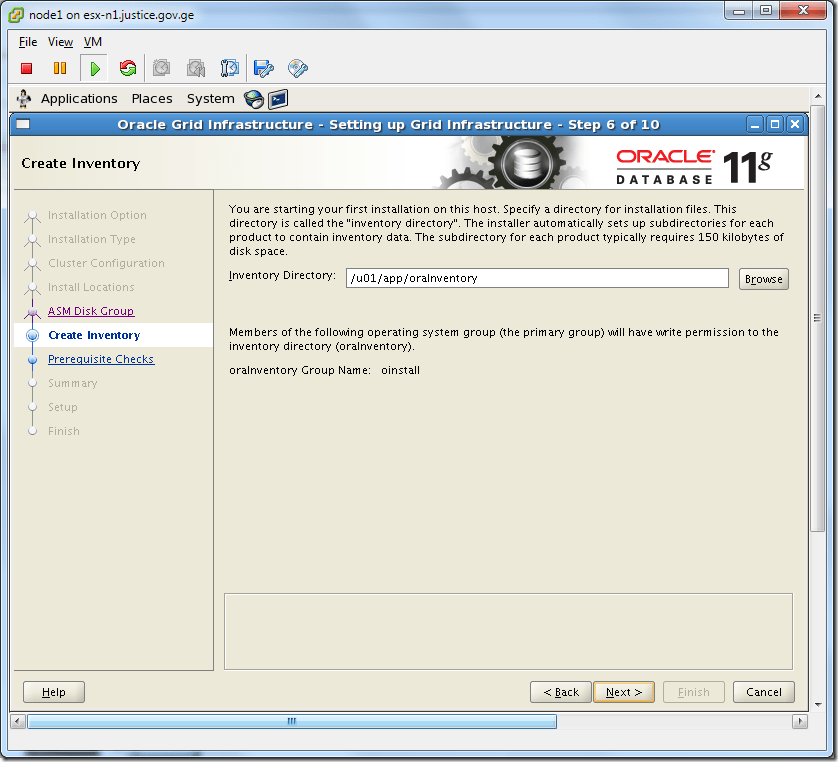The width and height of the screenshot is (838, 762).
Task: Open the Applications menu
Action: click(79, 98)
